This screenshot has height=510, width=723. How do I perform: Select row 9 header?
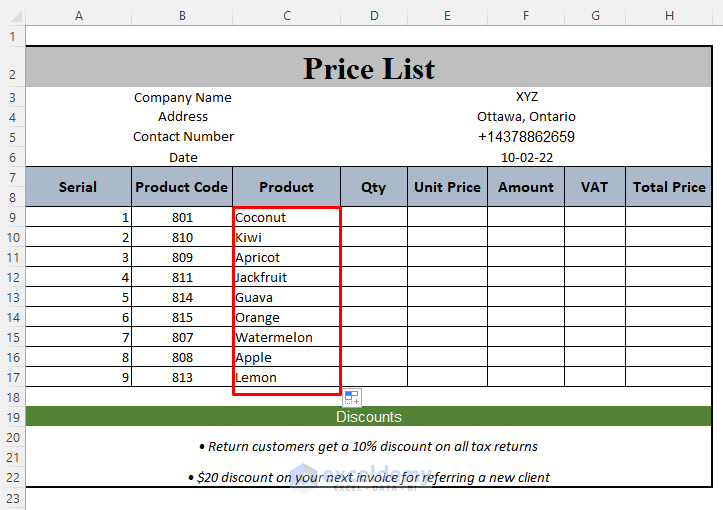coord(12,217)
